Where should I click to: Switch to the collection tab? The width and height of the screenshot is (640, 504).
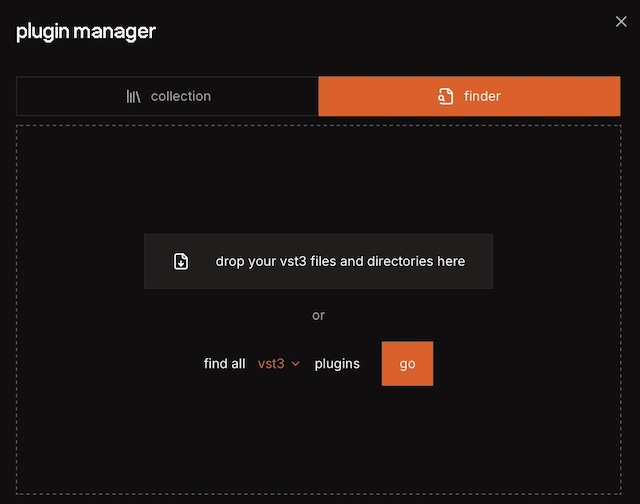click(x=167, y=96)
